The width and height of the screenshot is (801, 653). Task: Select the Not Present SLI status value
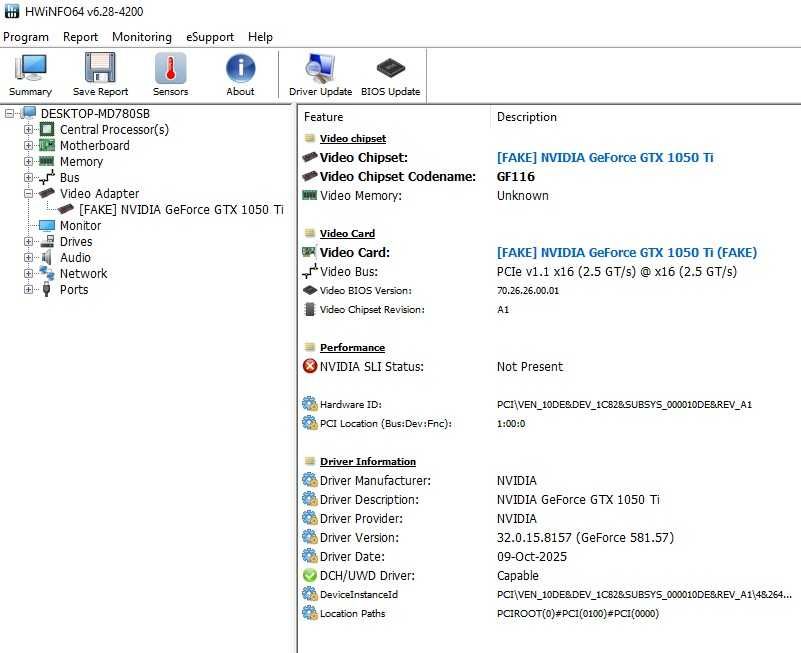point(530,366)
